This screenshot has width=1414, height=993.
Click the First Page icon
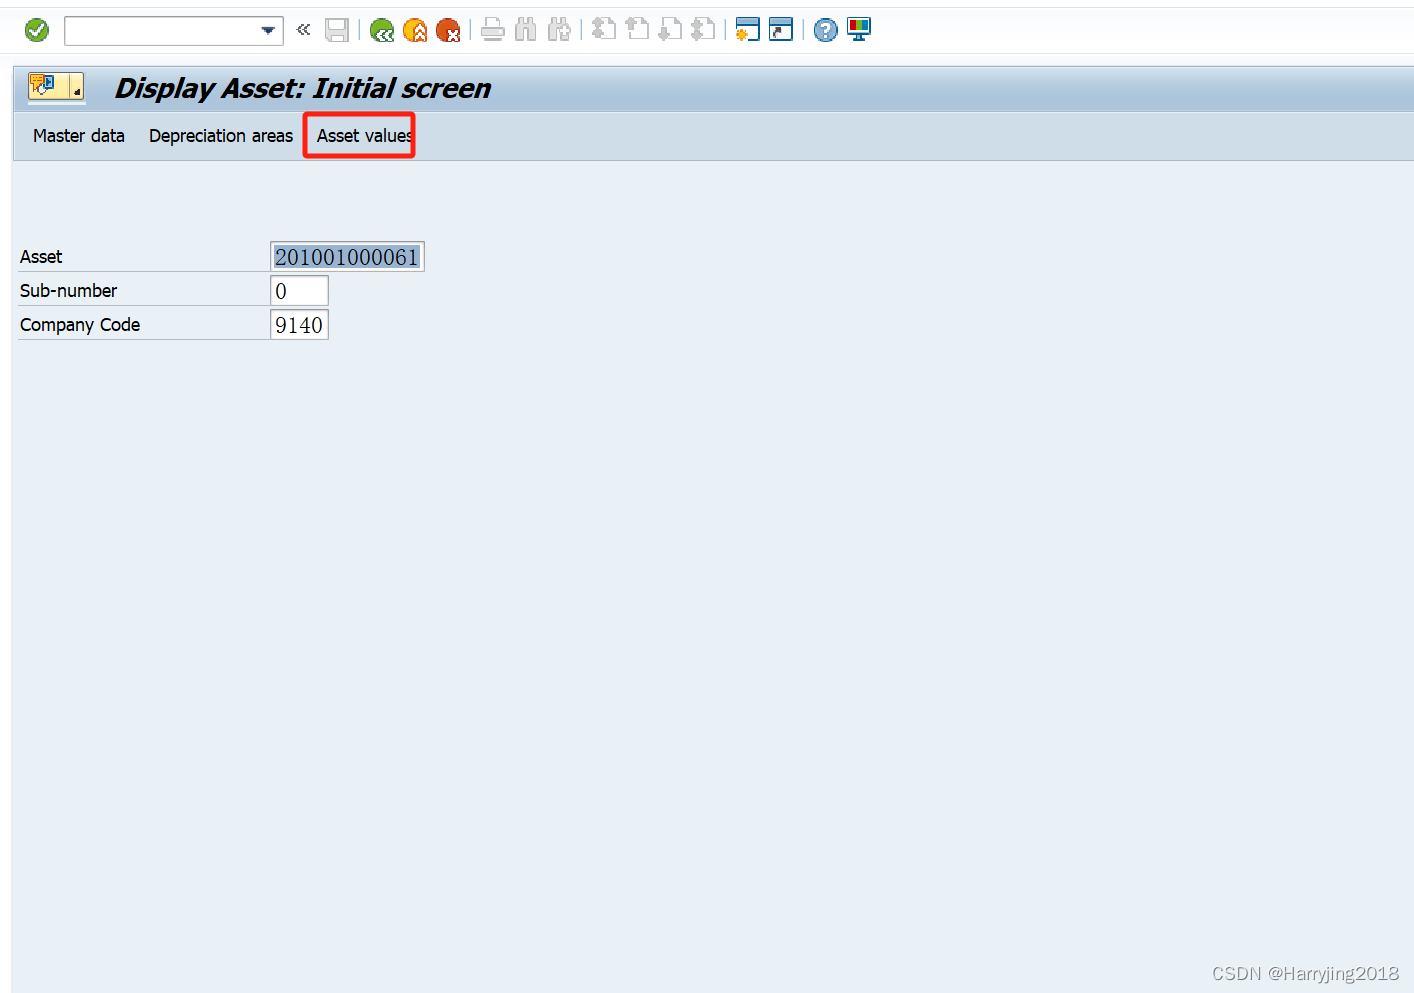(603, 30)
